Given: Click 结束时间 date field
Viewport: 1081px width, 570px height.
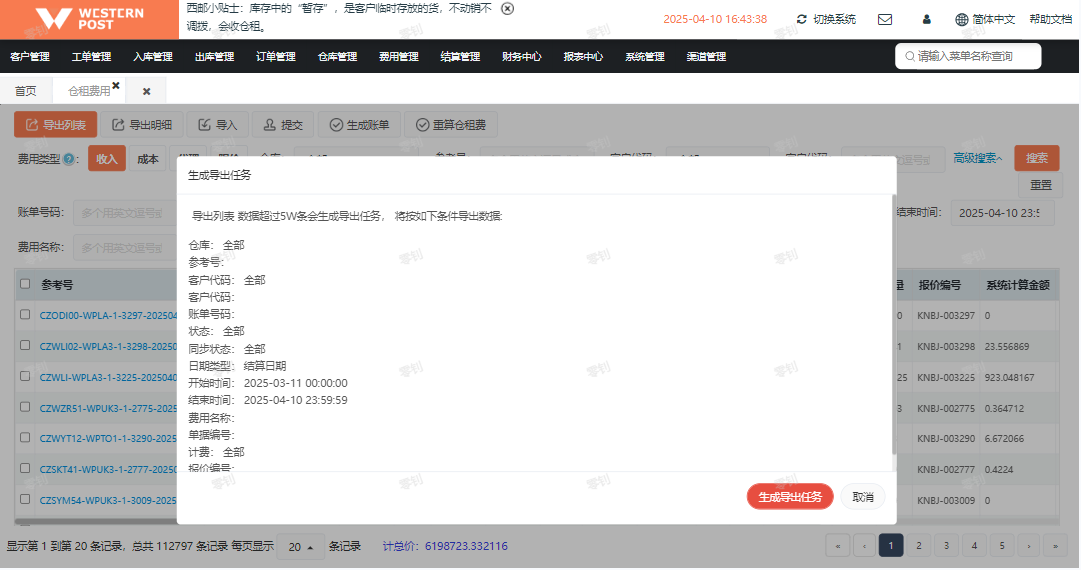Looking at the screenshot, I should [1002, 213].
